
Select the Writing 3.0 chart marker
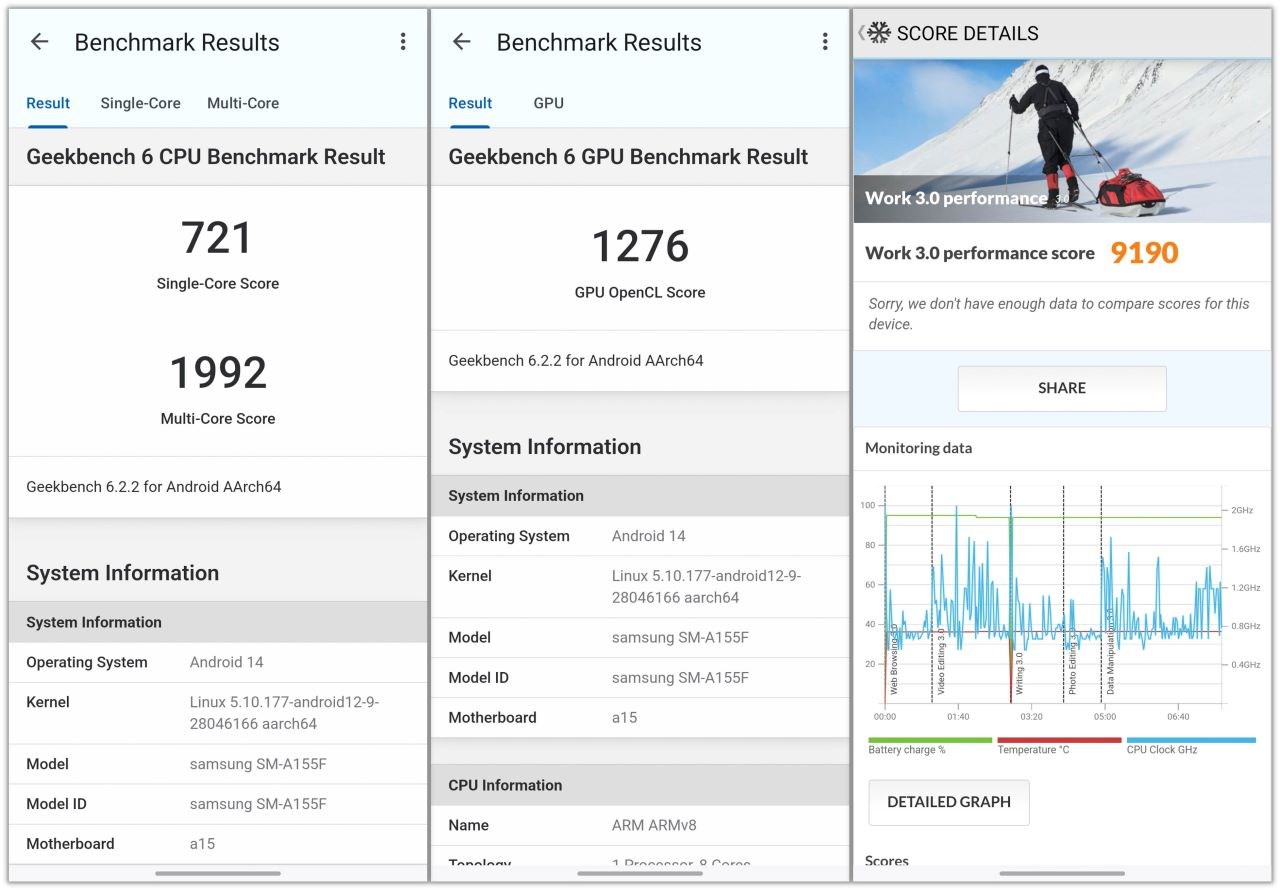coord(1020,673)
